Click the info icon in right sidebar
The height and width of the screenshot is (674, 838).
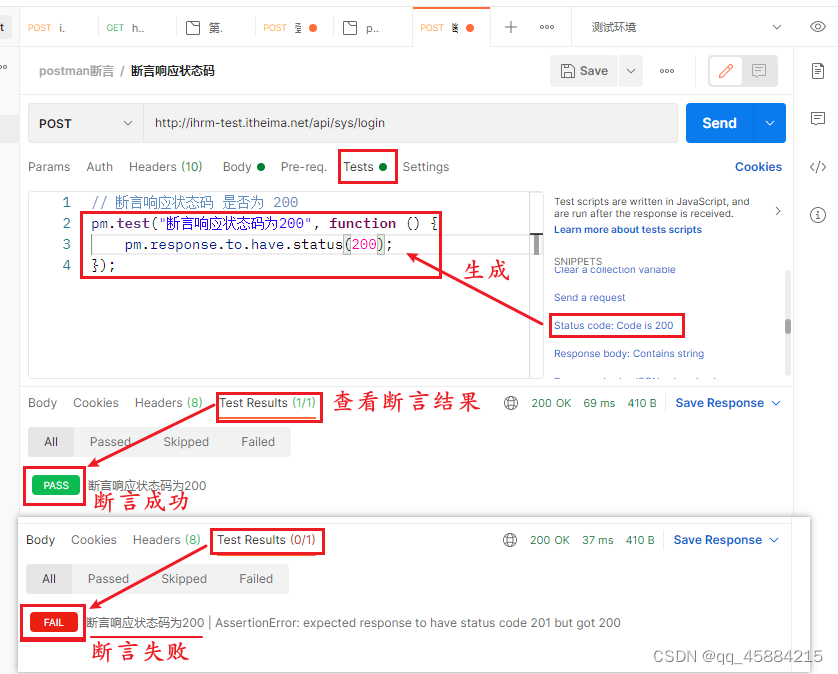pyautogui.click(x=818, y=215)
